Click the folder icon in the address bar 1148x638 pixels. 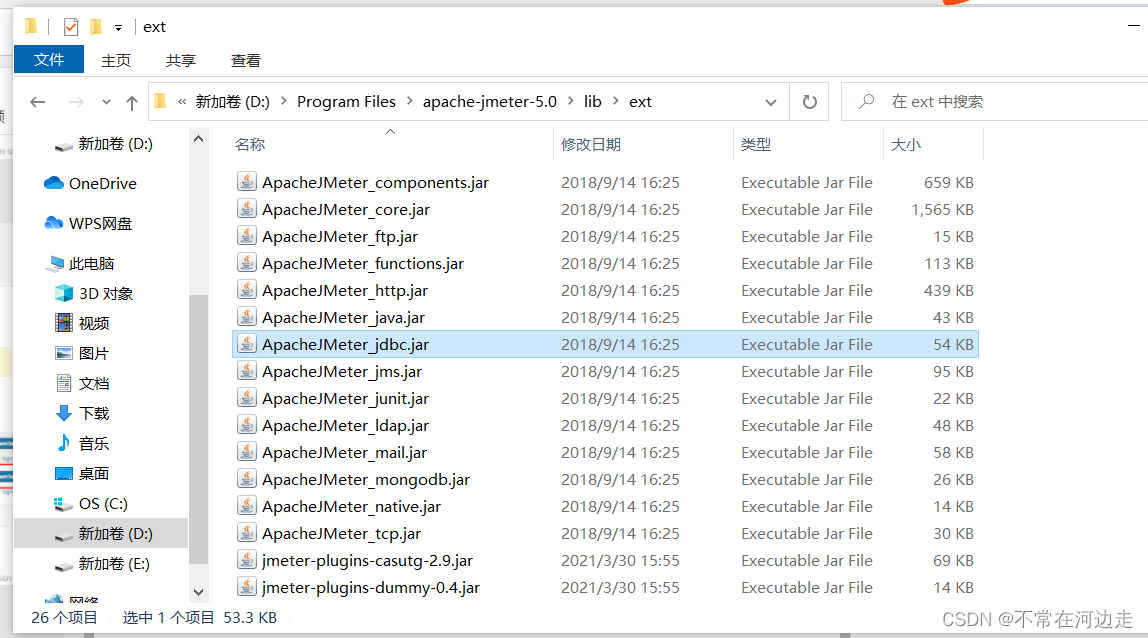pyautogui.click(x=160, y=101)
